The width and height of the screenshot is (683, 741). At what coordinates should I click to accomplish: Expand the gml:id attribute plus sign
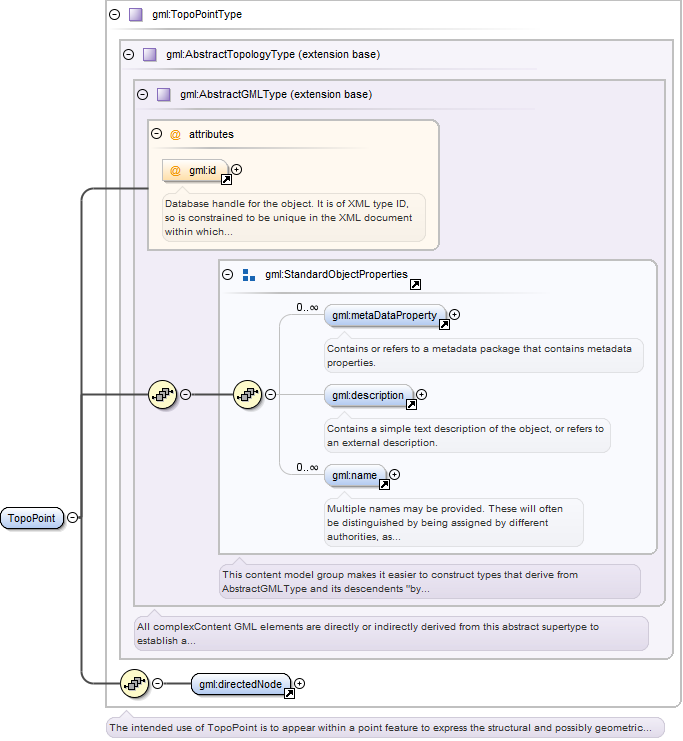pos(237,170)
